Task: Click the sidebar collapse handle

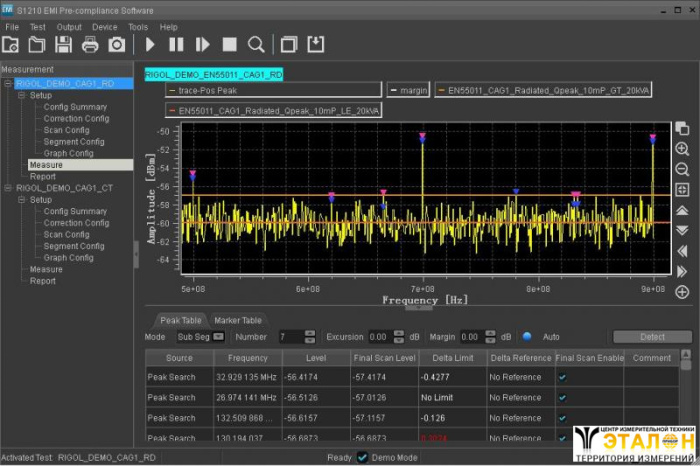Action: point(136,254)
